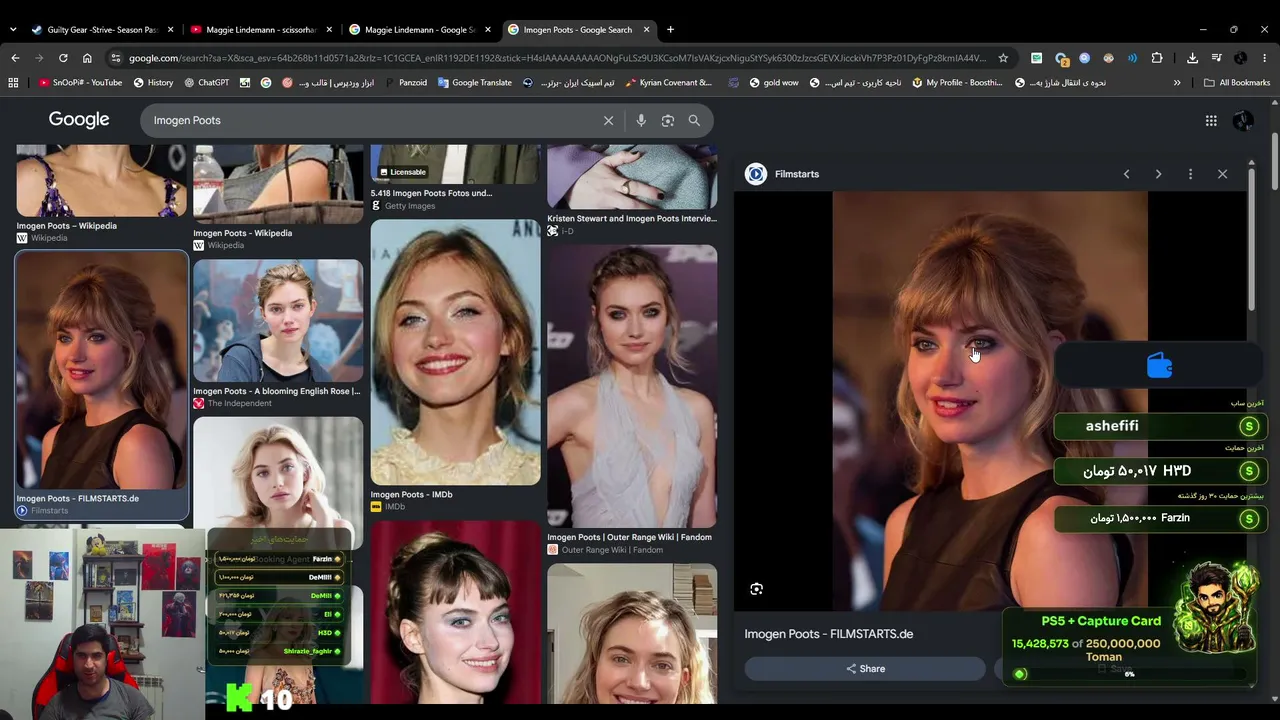Image resolution: width=1280 pixels, height=720 pixels.
Task: Select the Imogen Poots - FILMSTARTS.de thumbnail
Action: [101, 370]
